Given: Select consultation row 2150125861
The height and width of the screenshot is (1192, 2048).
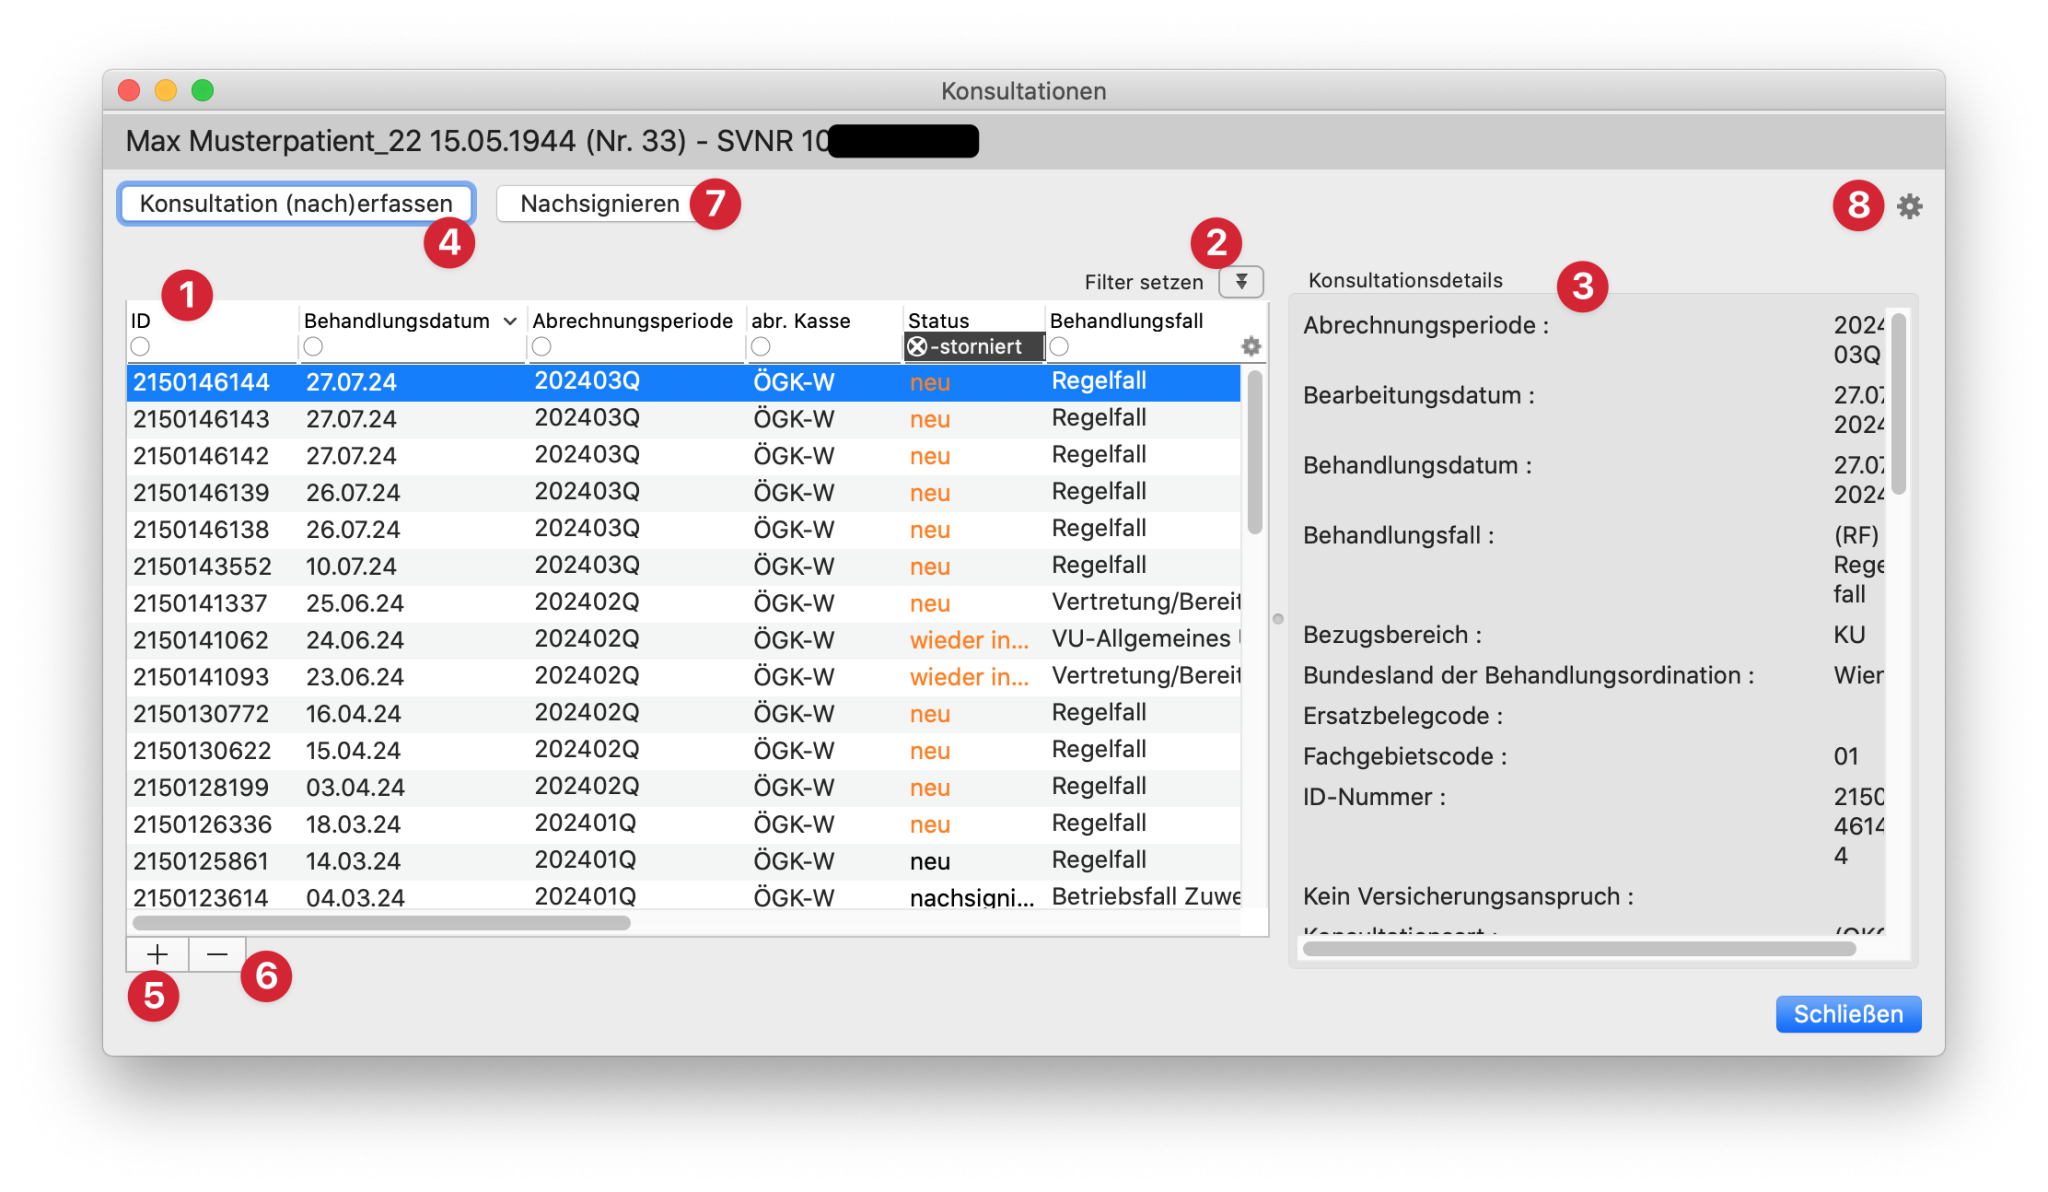Looking at the screenshot, I should [683, 863].
